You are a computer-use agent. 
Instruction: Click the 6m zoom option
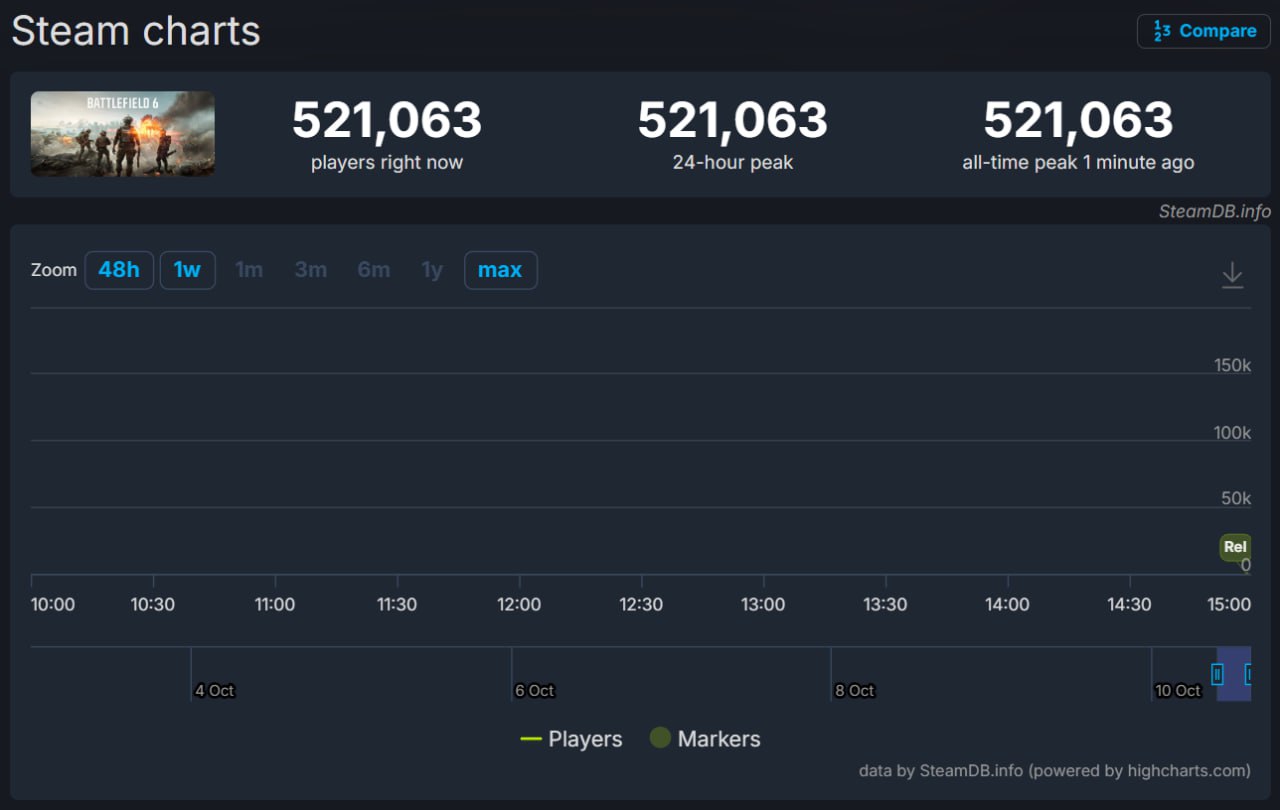(373, 270)
